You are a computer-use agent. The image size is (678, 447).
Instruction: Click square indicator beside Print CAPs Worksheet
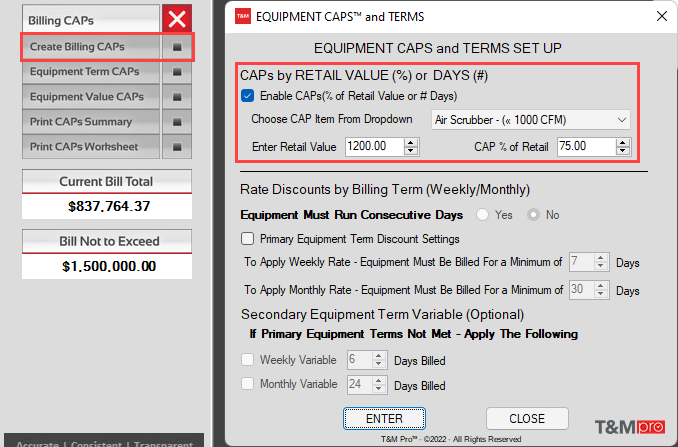177,147
